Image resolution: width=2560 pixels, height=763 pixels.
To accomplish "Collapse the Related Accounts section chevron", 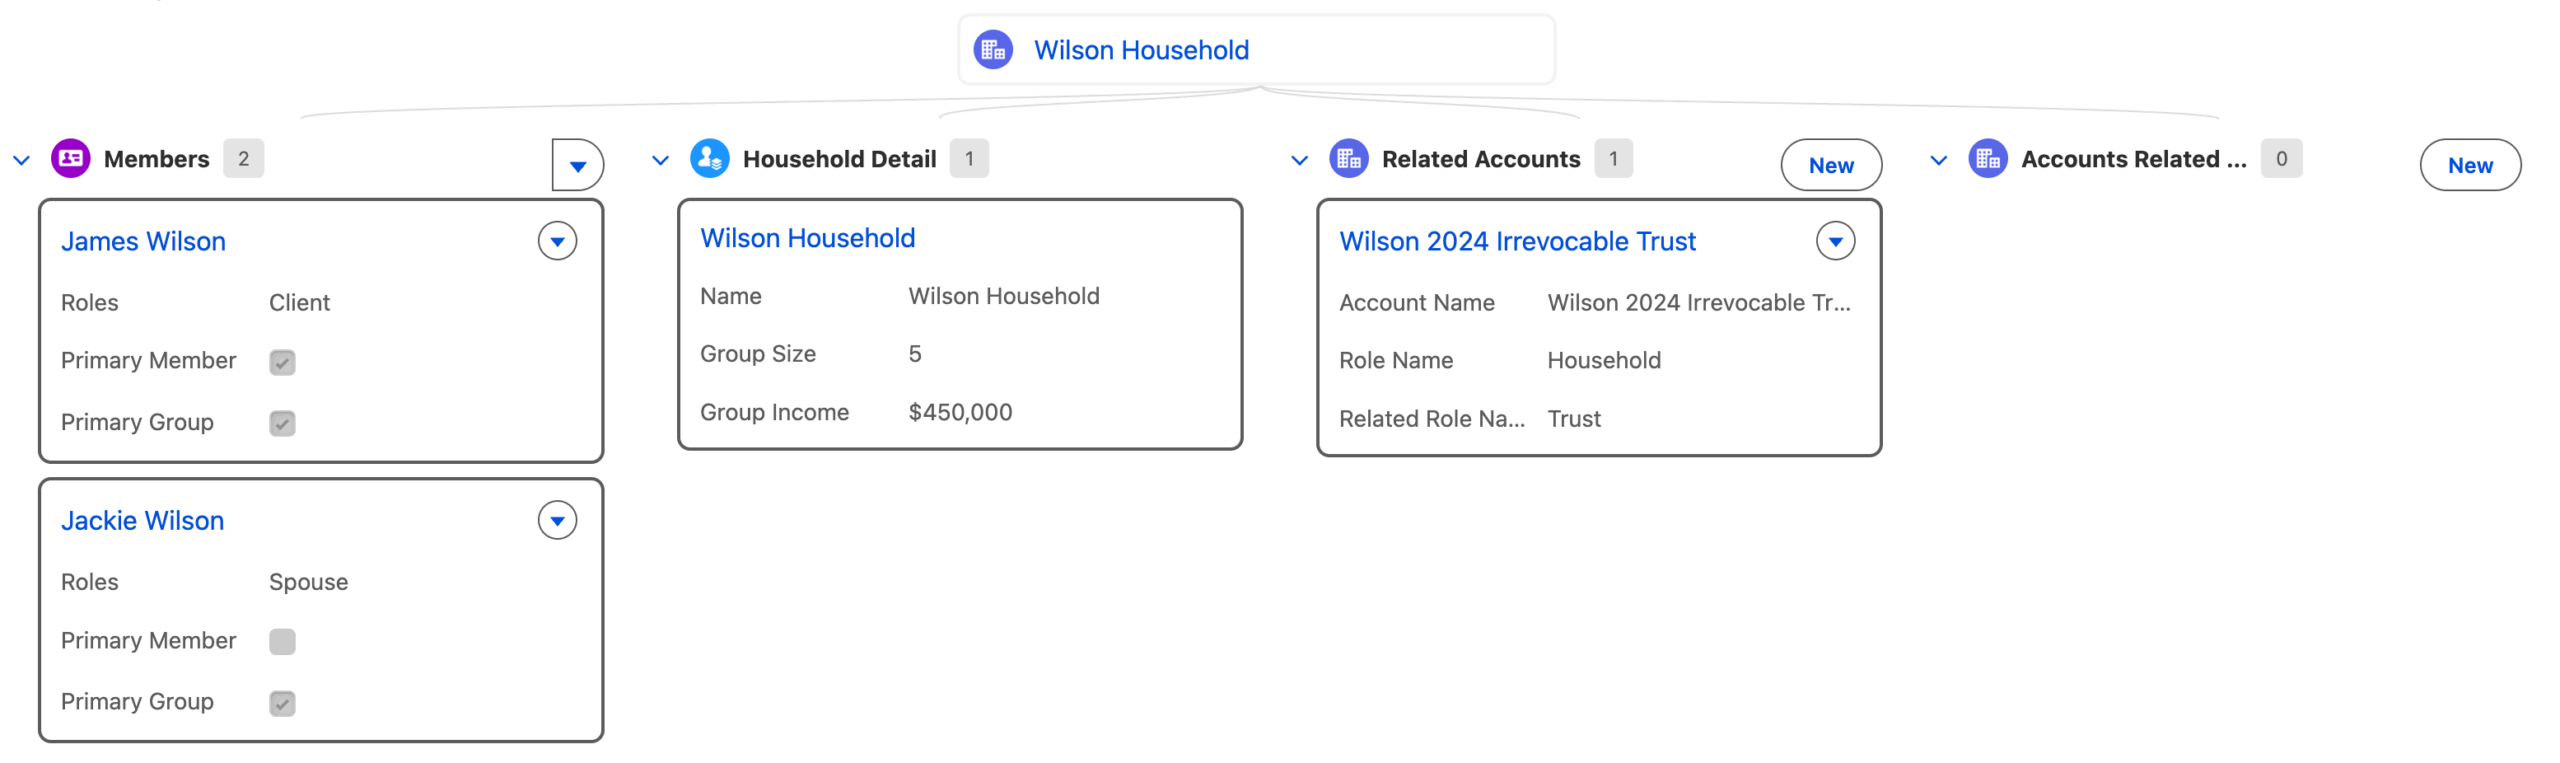I will 1299,160.
